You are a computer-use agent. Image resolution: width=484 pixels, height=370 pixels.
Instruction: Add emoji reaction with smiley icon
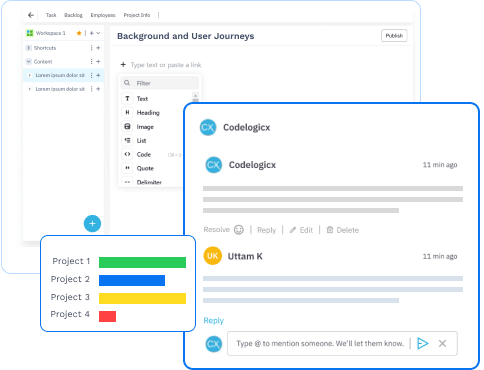239,230
